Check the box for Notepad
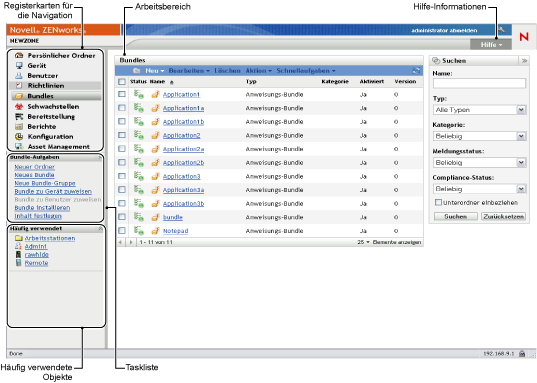Viewport: 537px width, 383px height. click(x=122, y=231)
